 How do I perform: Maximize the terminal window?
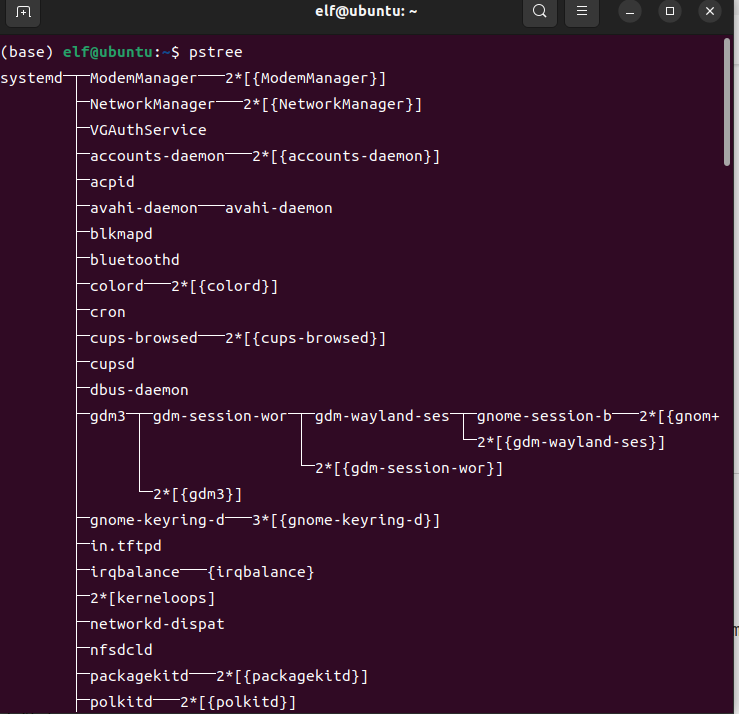(x=670, y=11)
